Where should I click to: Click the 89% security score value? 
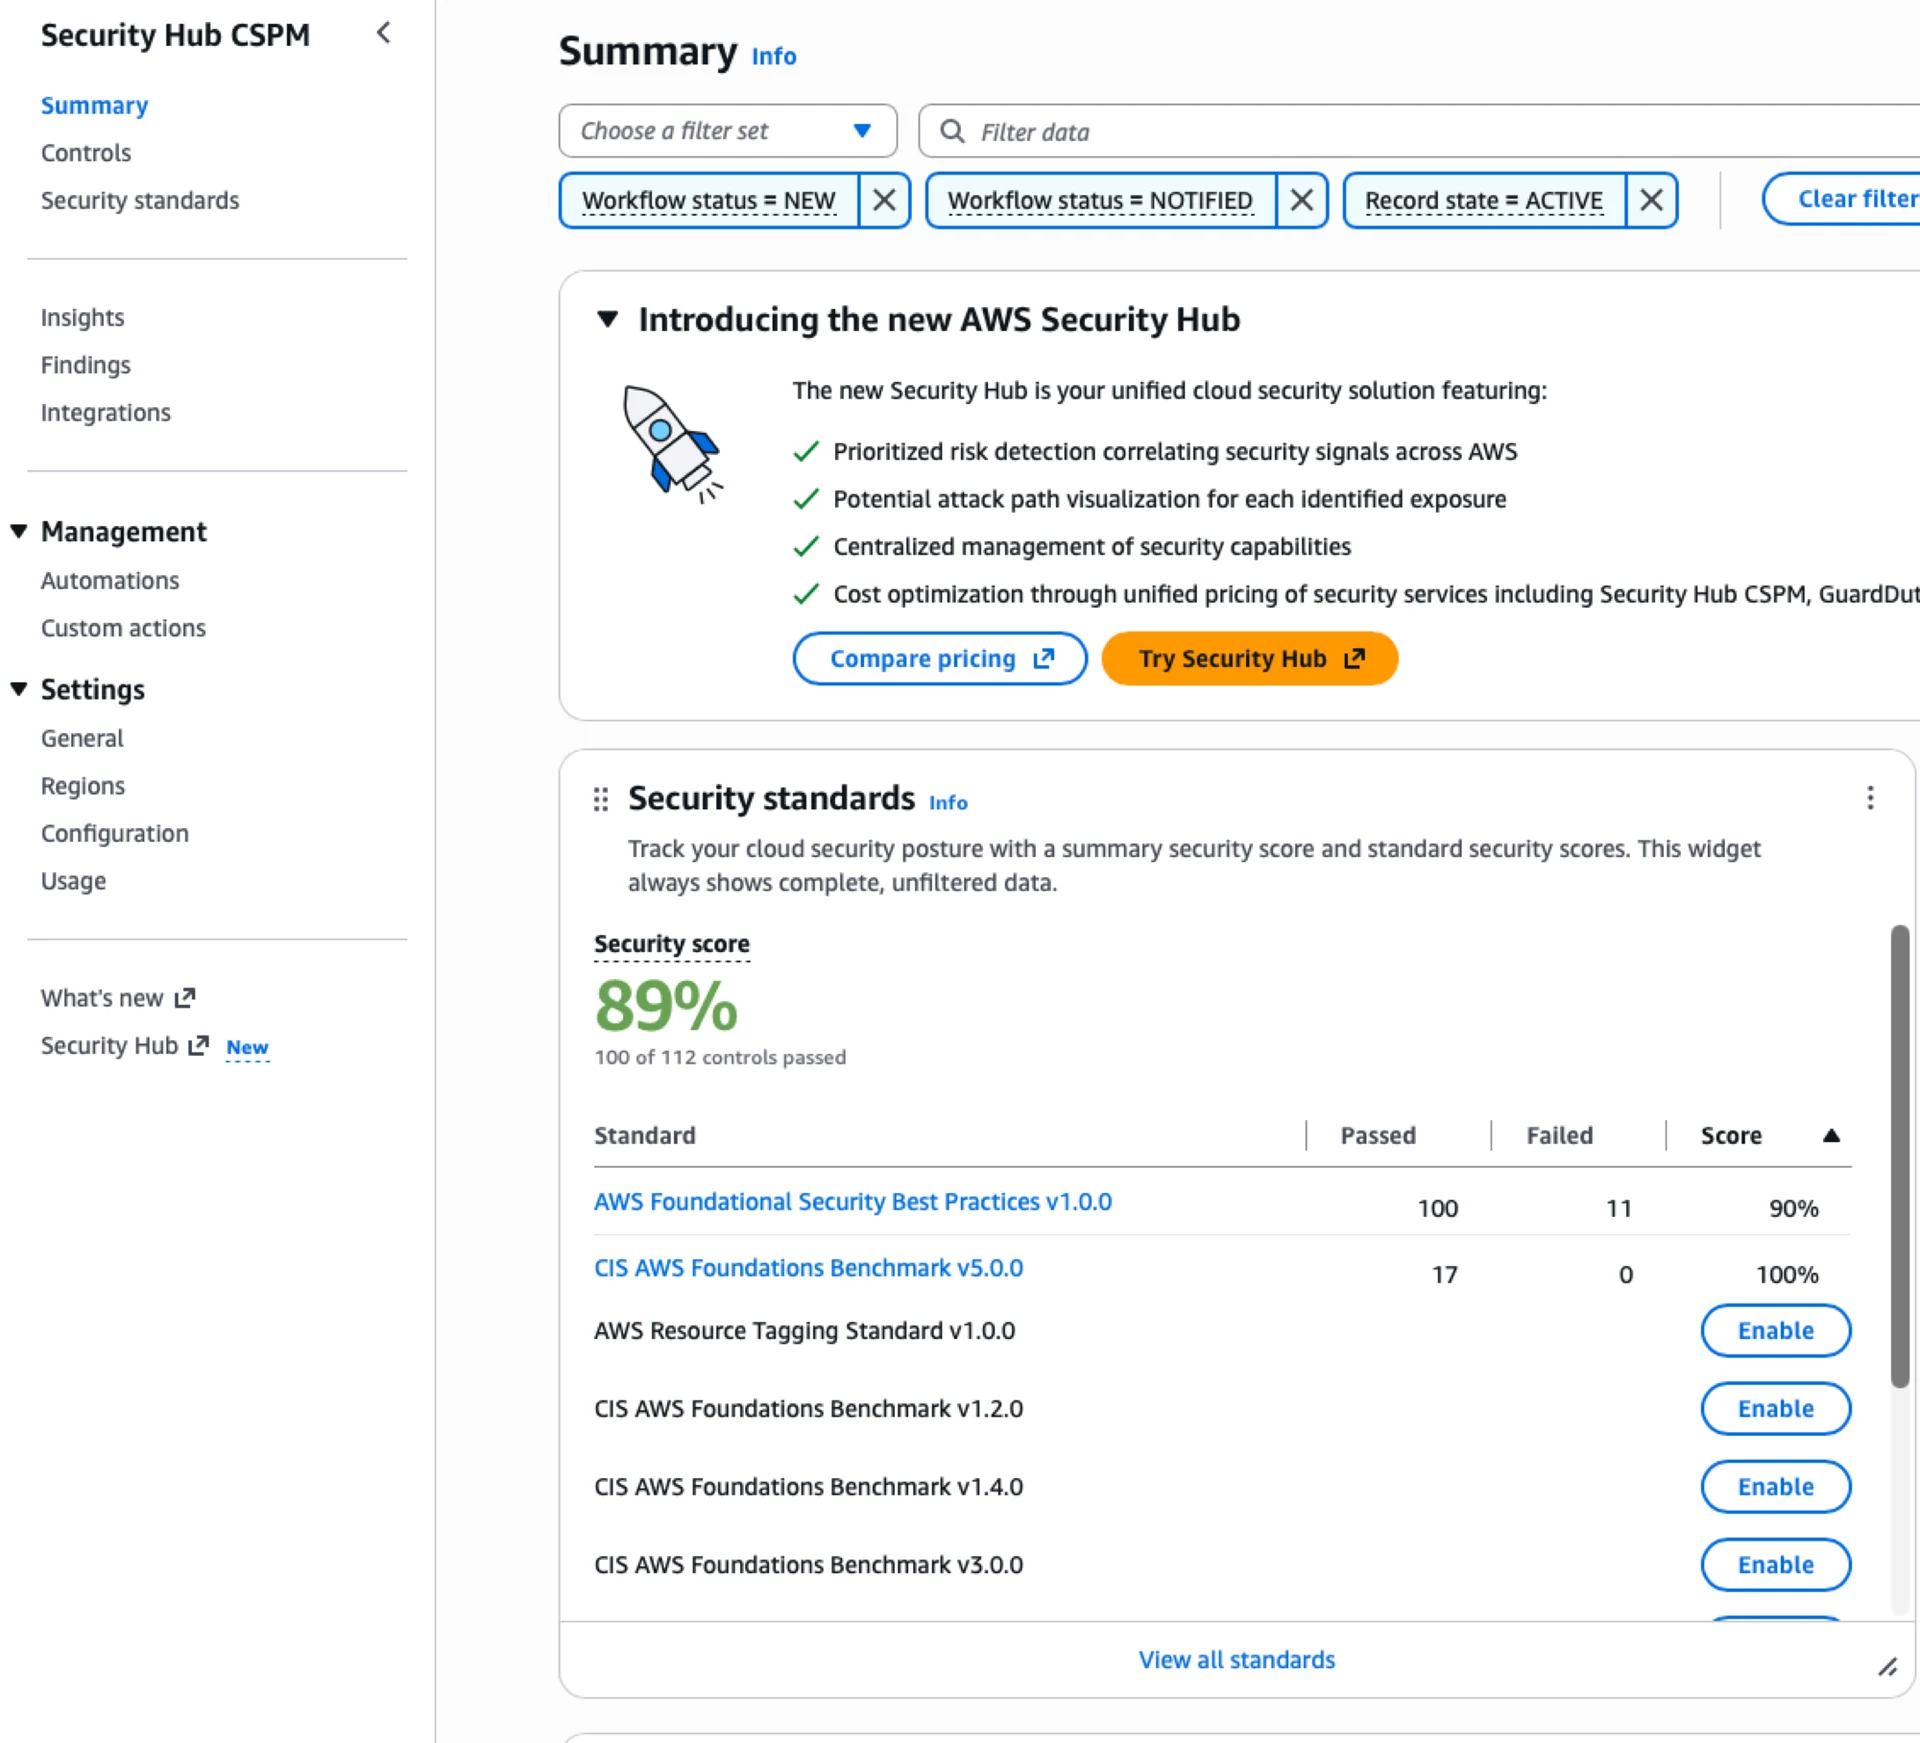coord(666,1005)
